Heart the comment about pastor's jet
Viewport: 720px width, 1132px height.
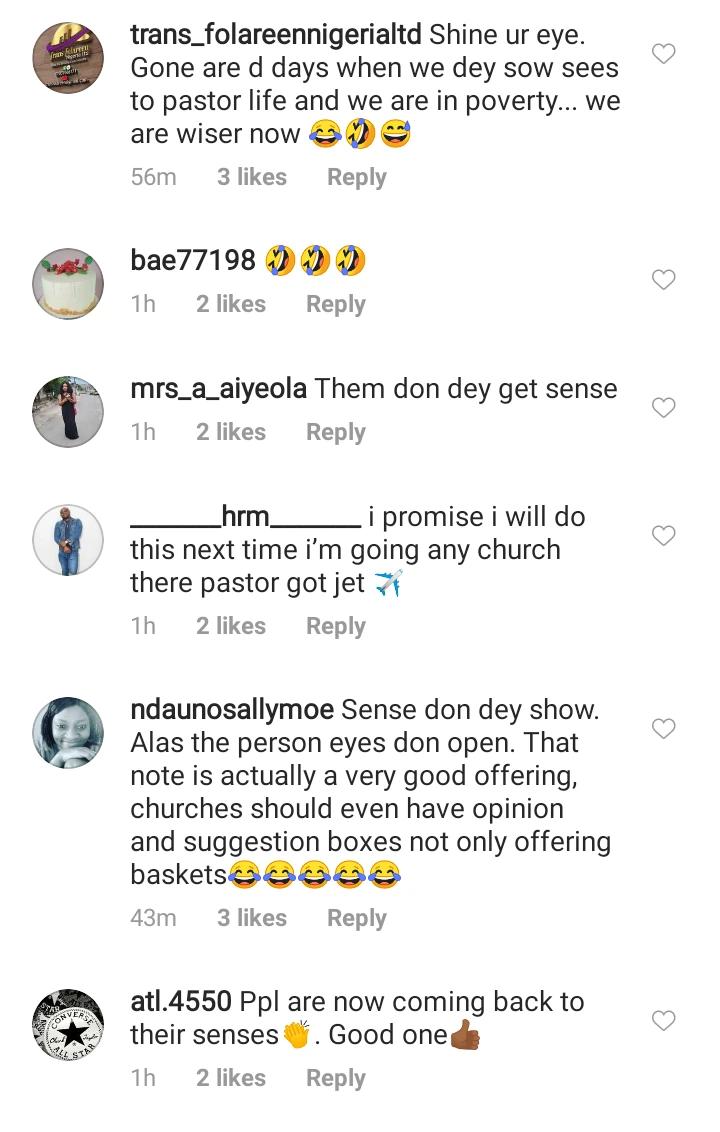coord(664,536)
